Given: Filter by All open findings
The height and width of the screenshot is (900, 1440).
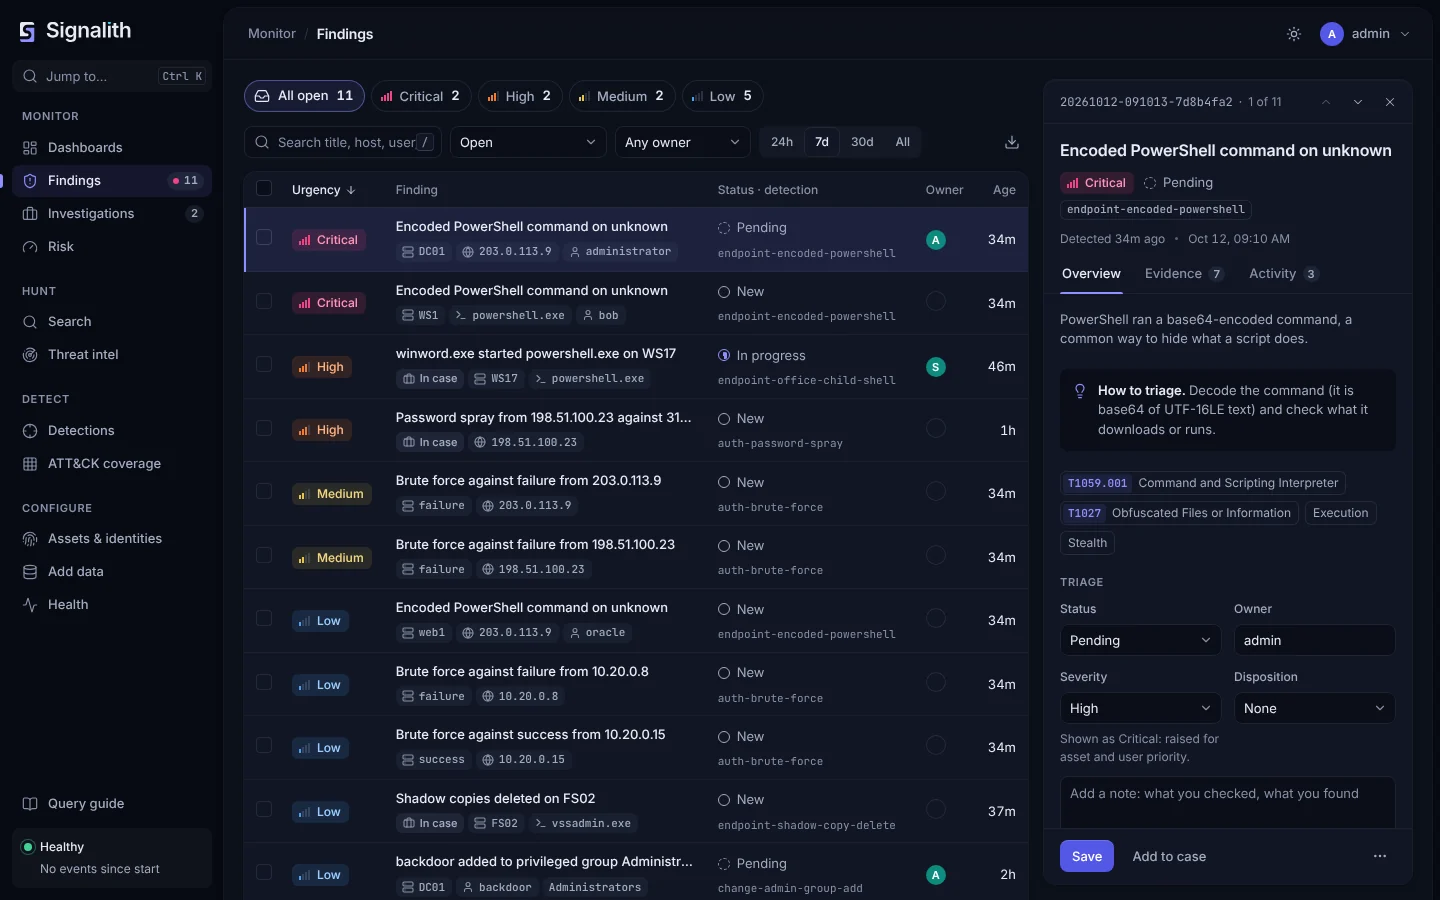Looking at the screenshot, I should point(304,96).
